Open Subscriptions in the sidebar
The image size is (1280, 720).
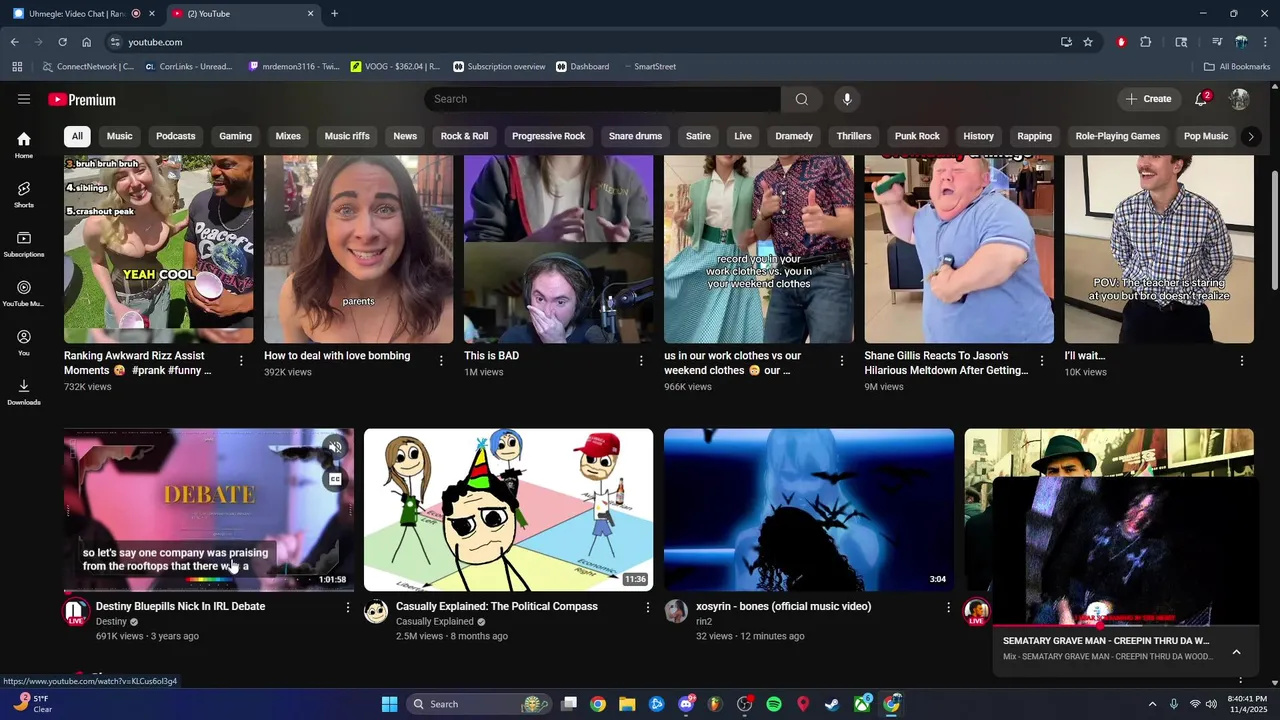pos(24,244)
